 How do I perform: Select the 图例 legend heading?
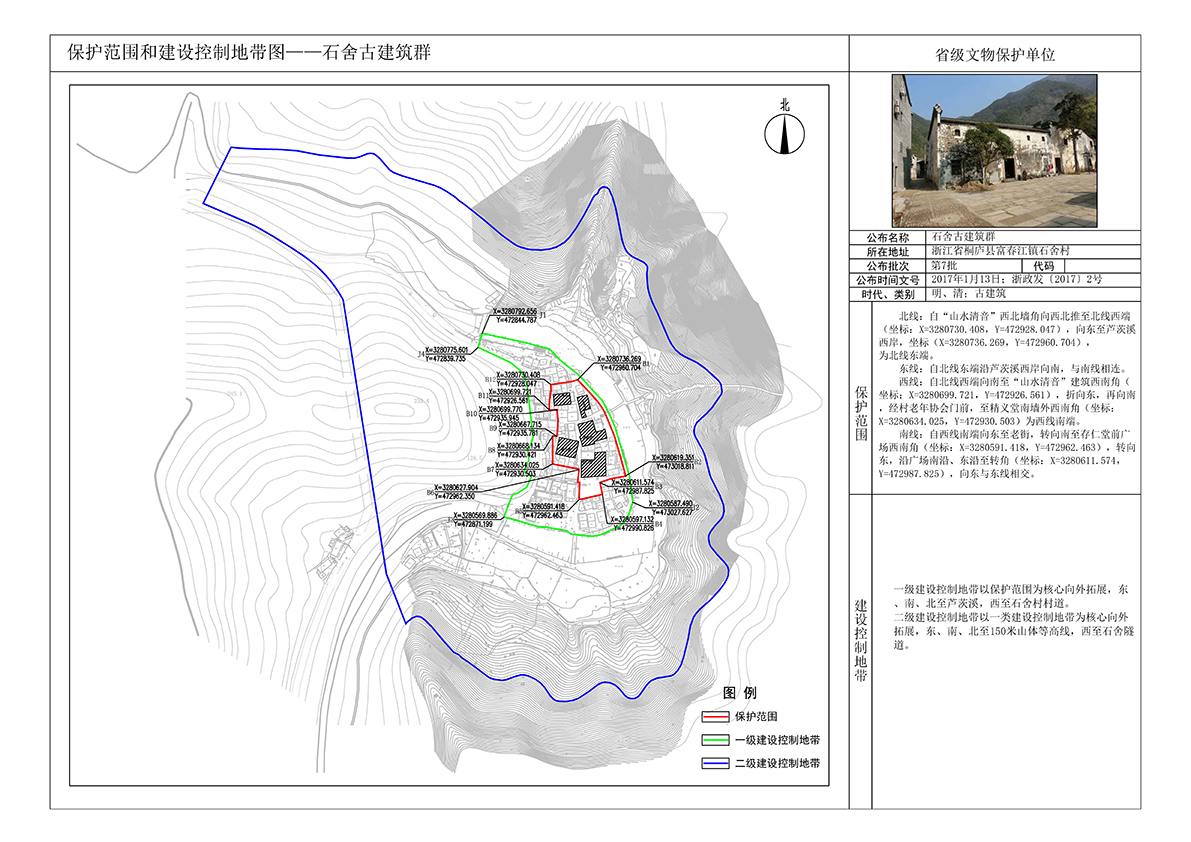740,692
